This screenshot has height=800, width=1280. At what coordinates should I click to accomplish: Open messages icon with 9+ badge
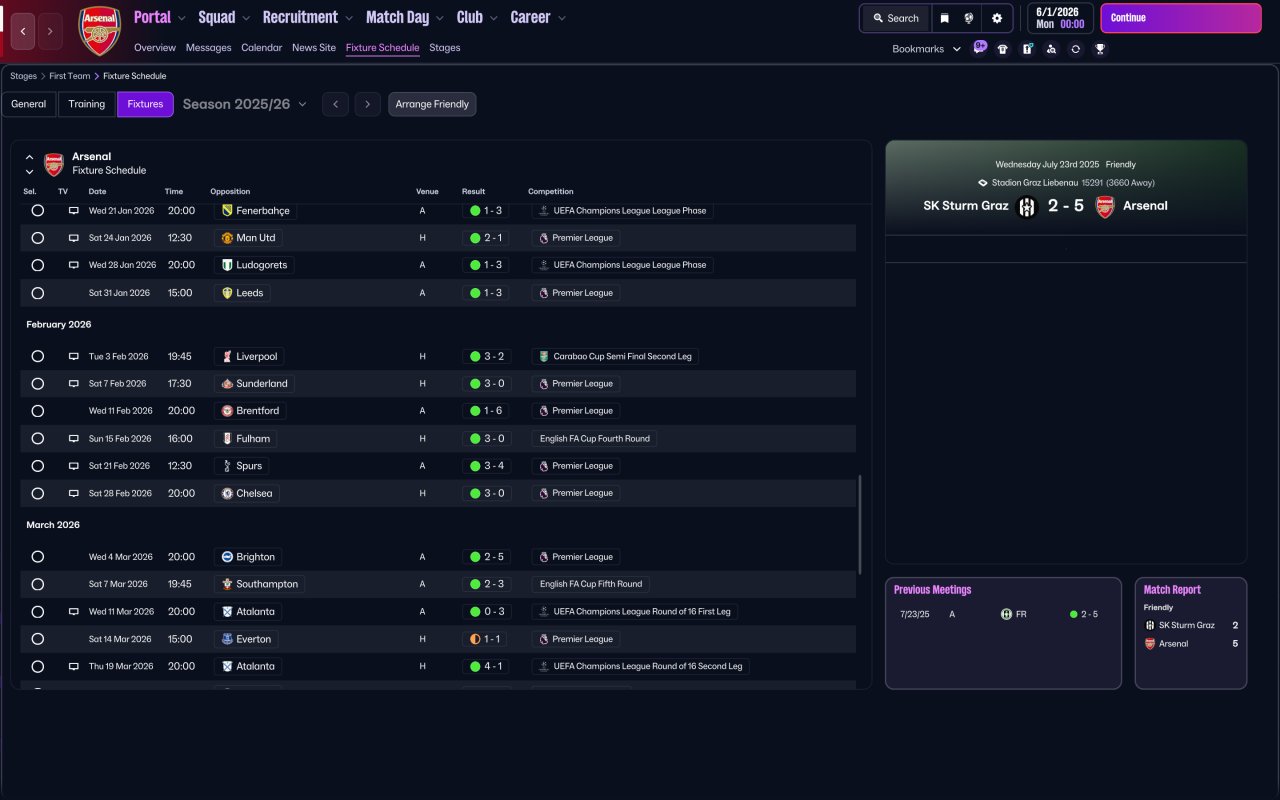pos(979,47)
